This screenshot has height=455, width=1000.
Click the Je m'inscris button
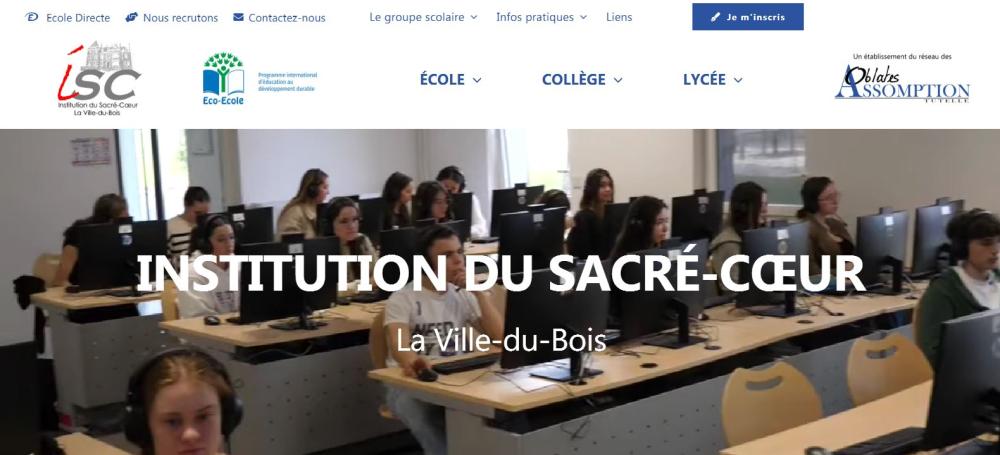coord(747,17)
